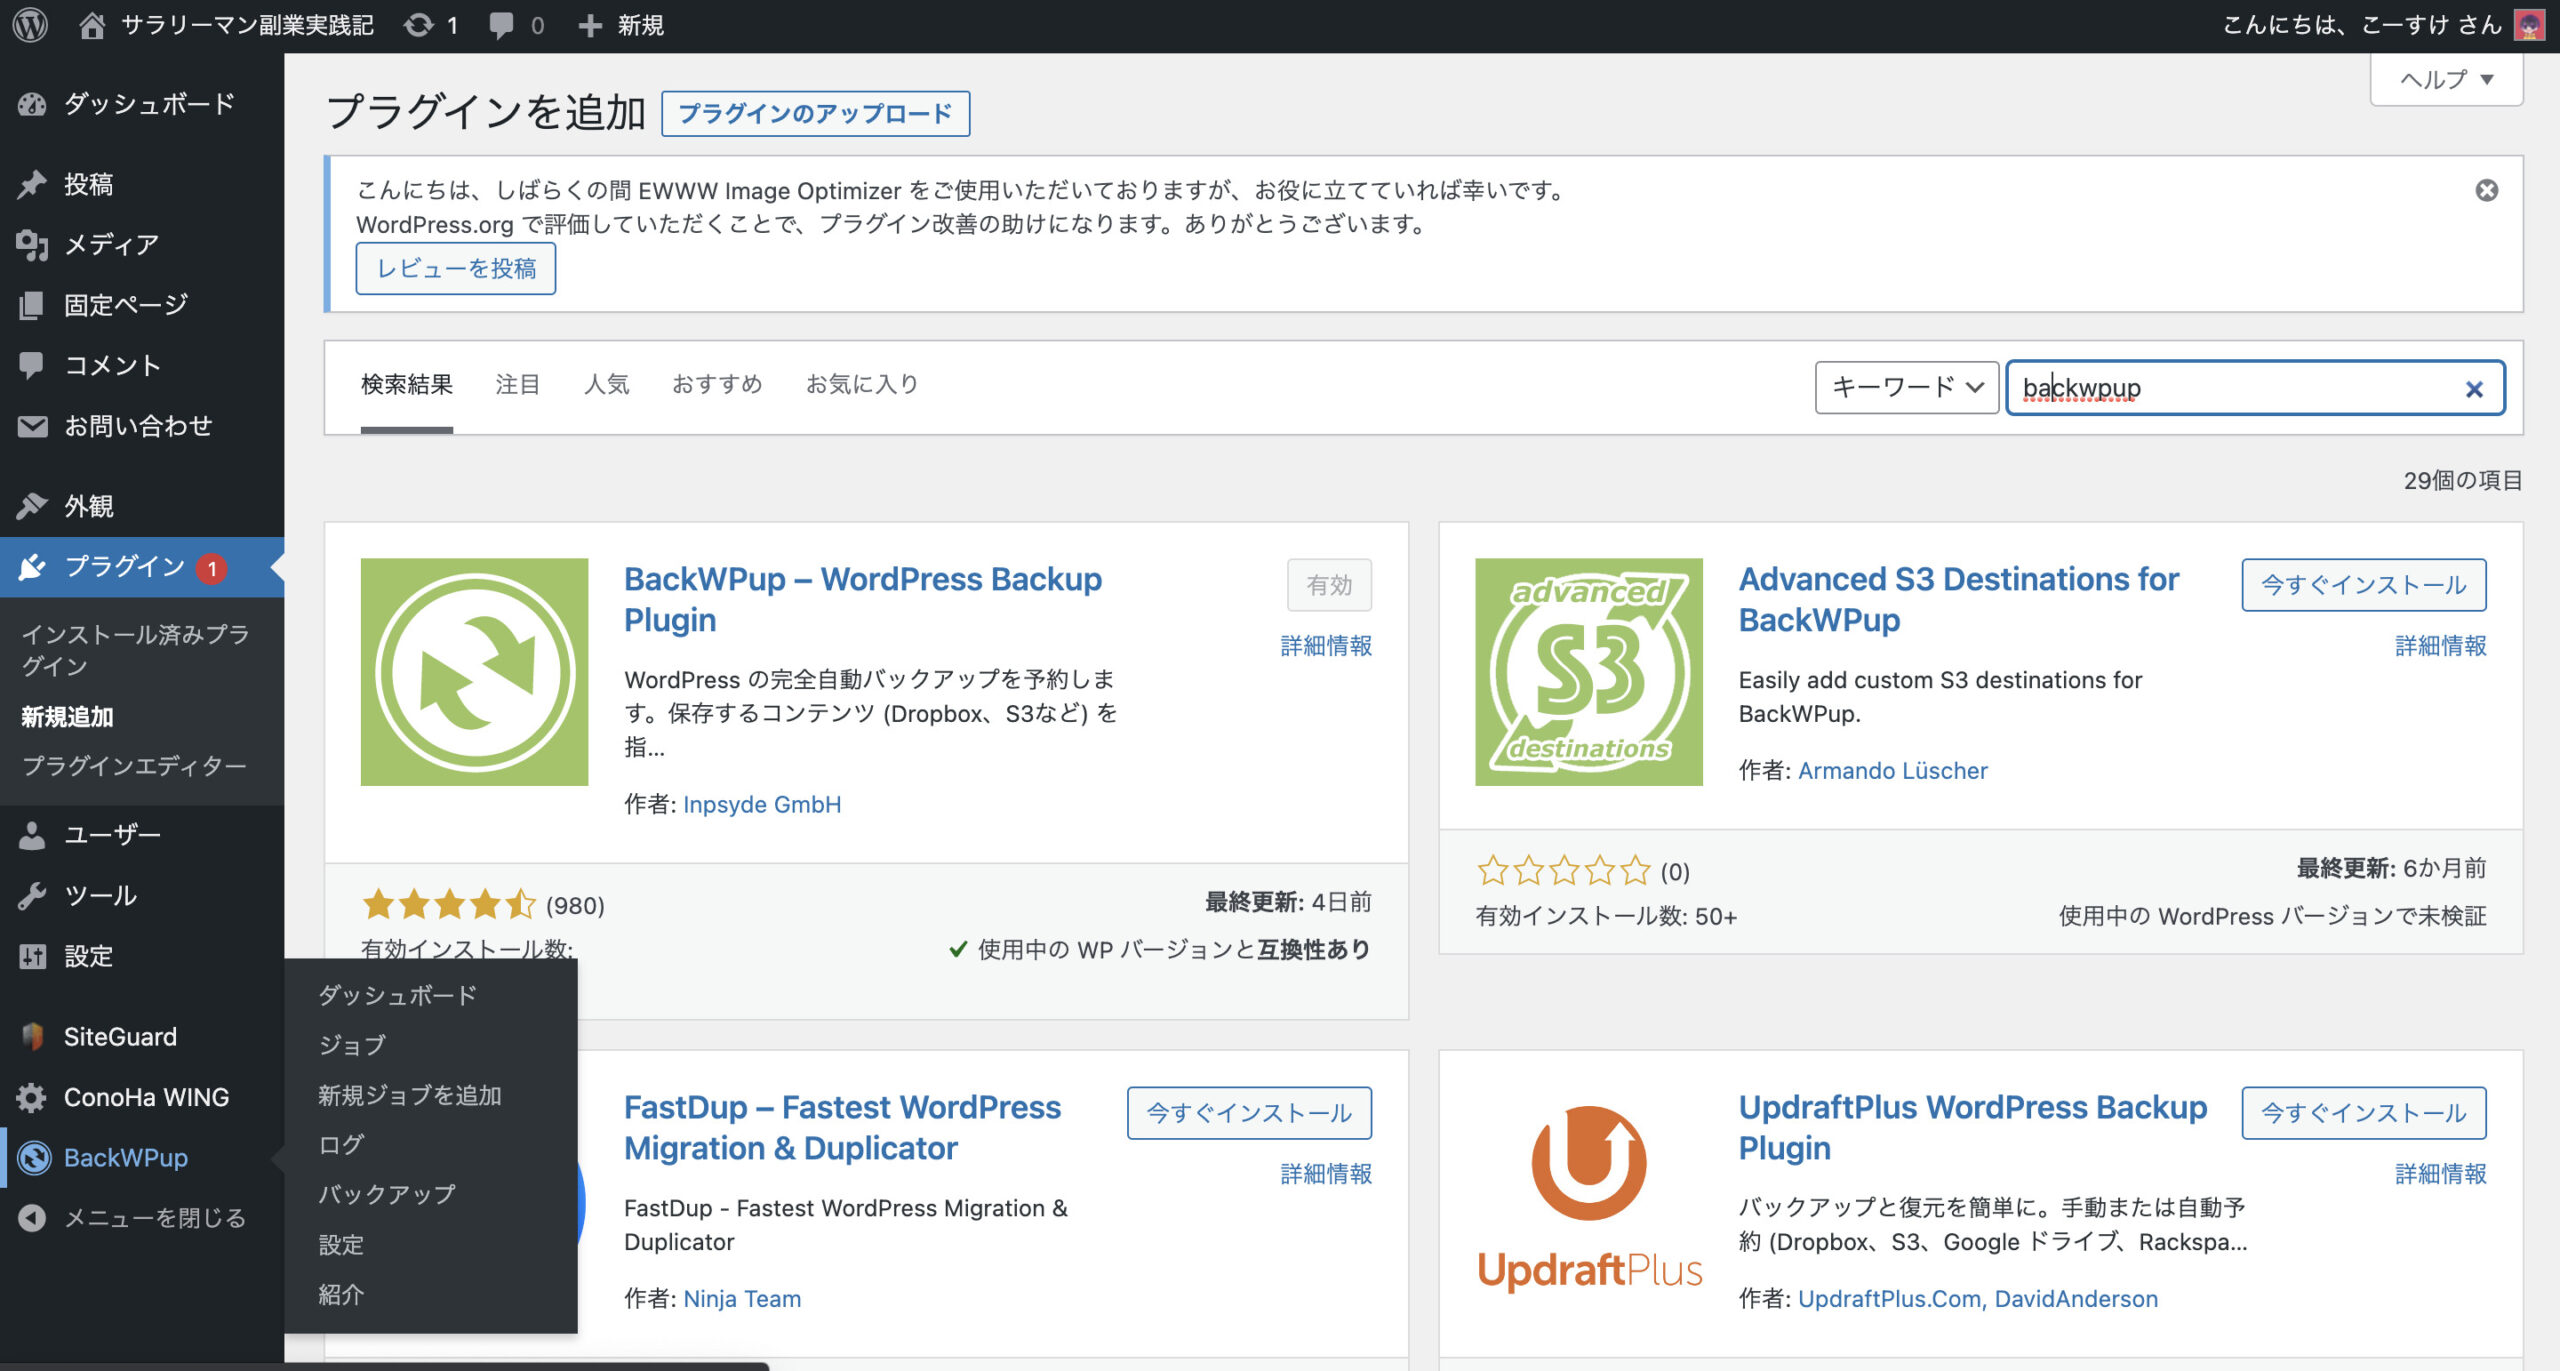Open the Inpsyde GmbH author link
The image size is (2560, 1371).
[x=761, y=804]
